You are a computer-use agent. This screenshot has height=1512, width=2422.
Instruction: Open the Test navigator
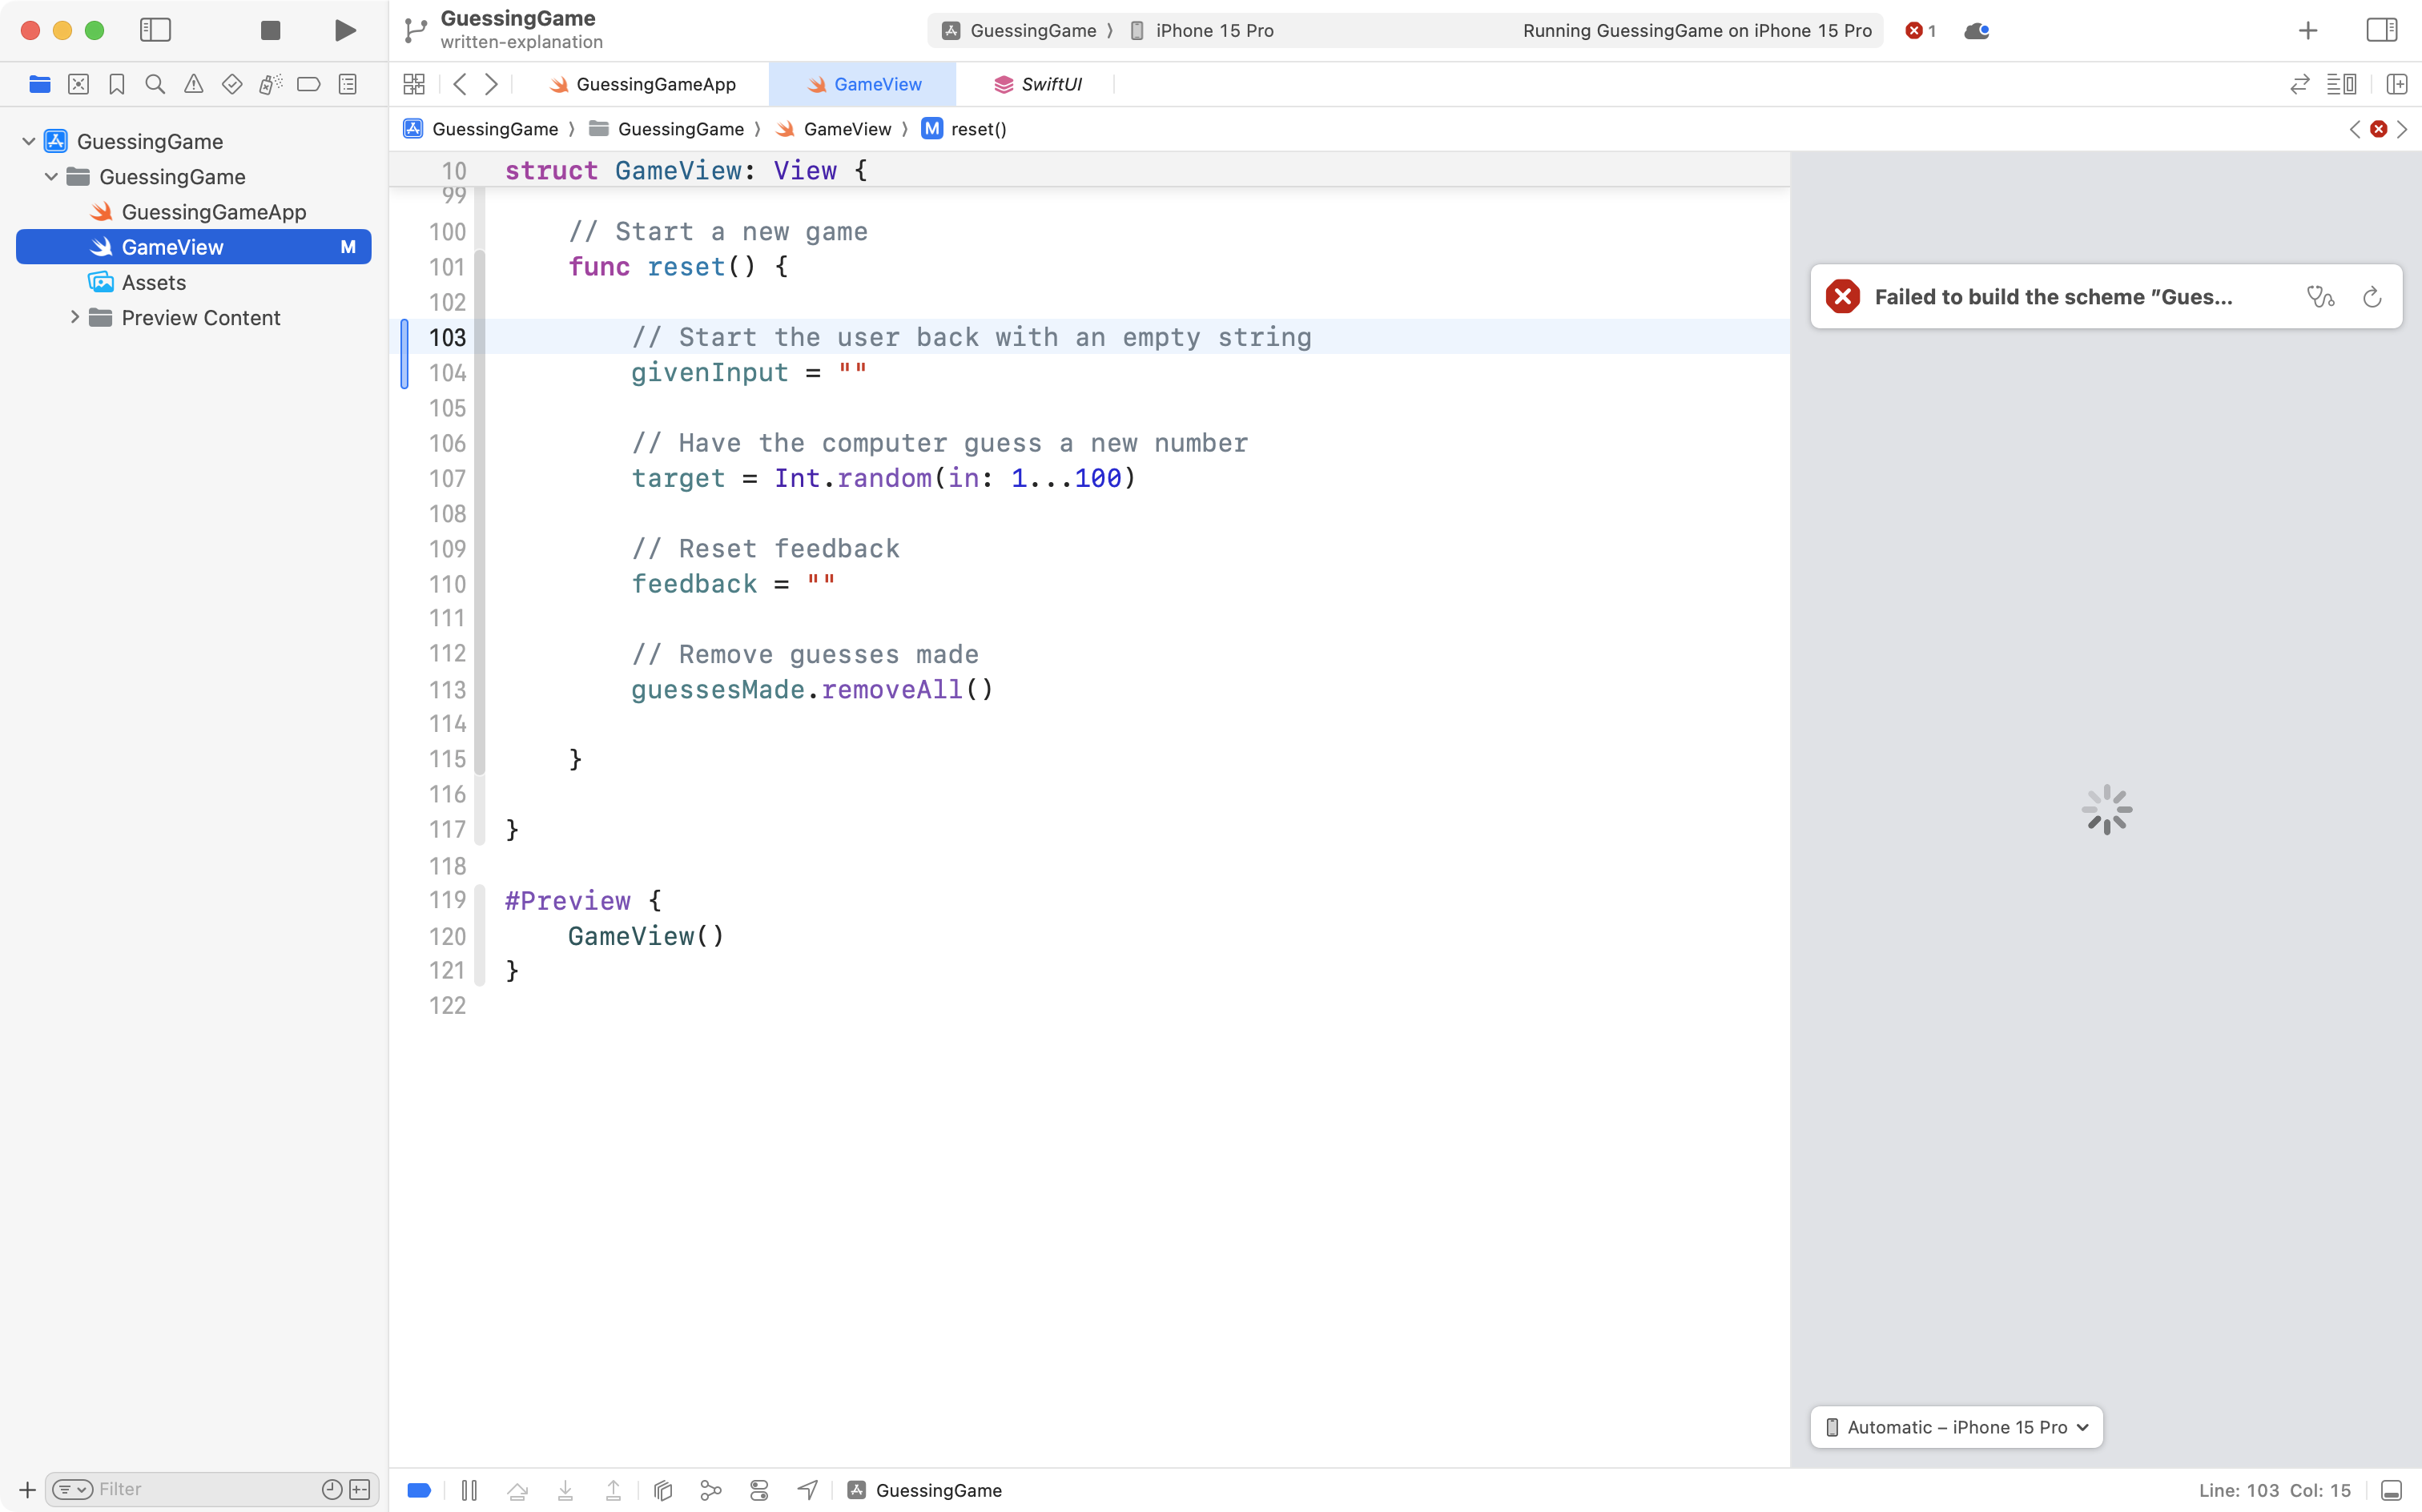[x=231, y=84]
